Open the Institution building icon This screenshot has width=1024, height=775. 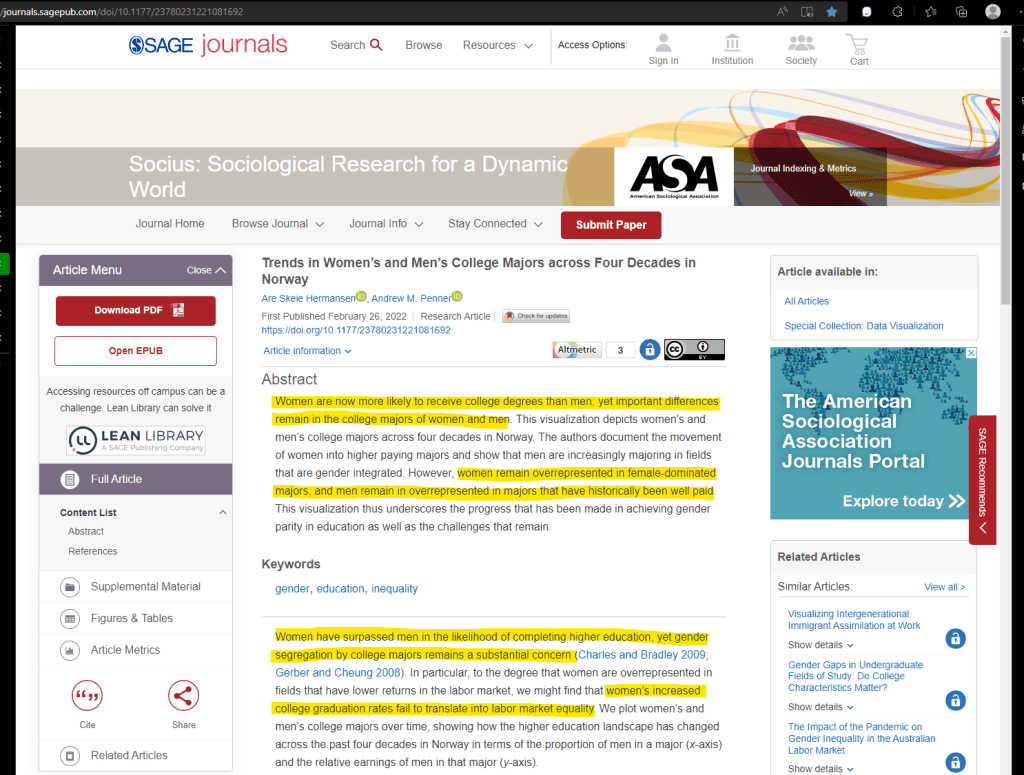coord(732,44)
